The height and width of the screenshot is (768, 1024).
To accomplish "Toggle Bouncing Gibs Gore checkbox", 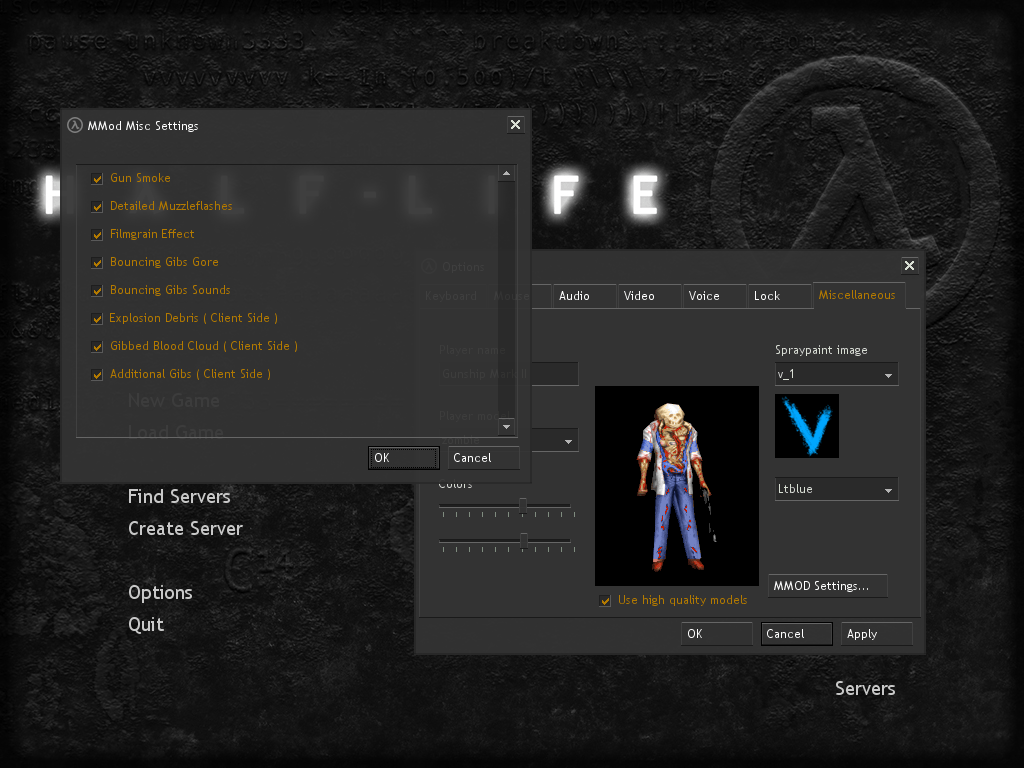I will (x=97, y=263).
